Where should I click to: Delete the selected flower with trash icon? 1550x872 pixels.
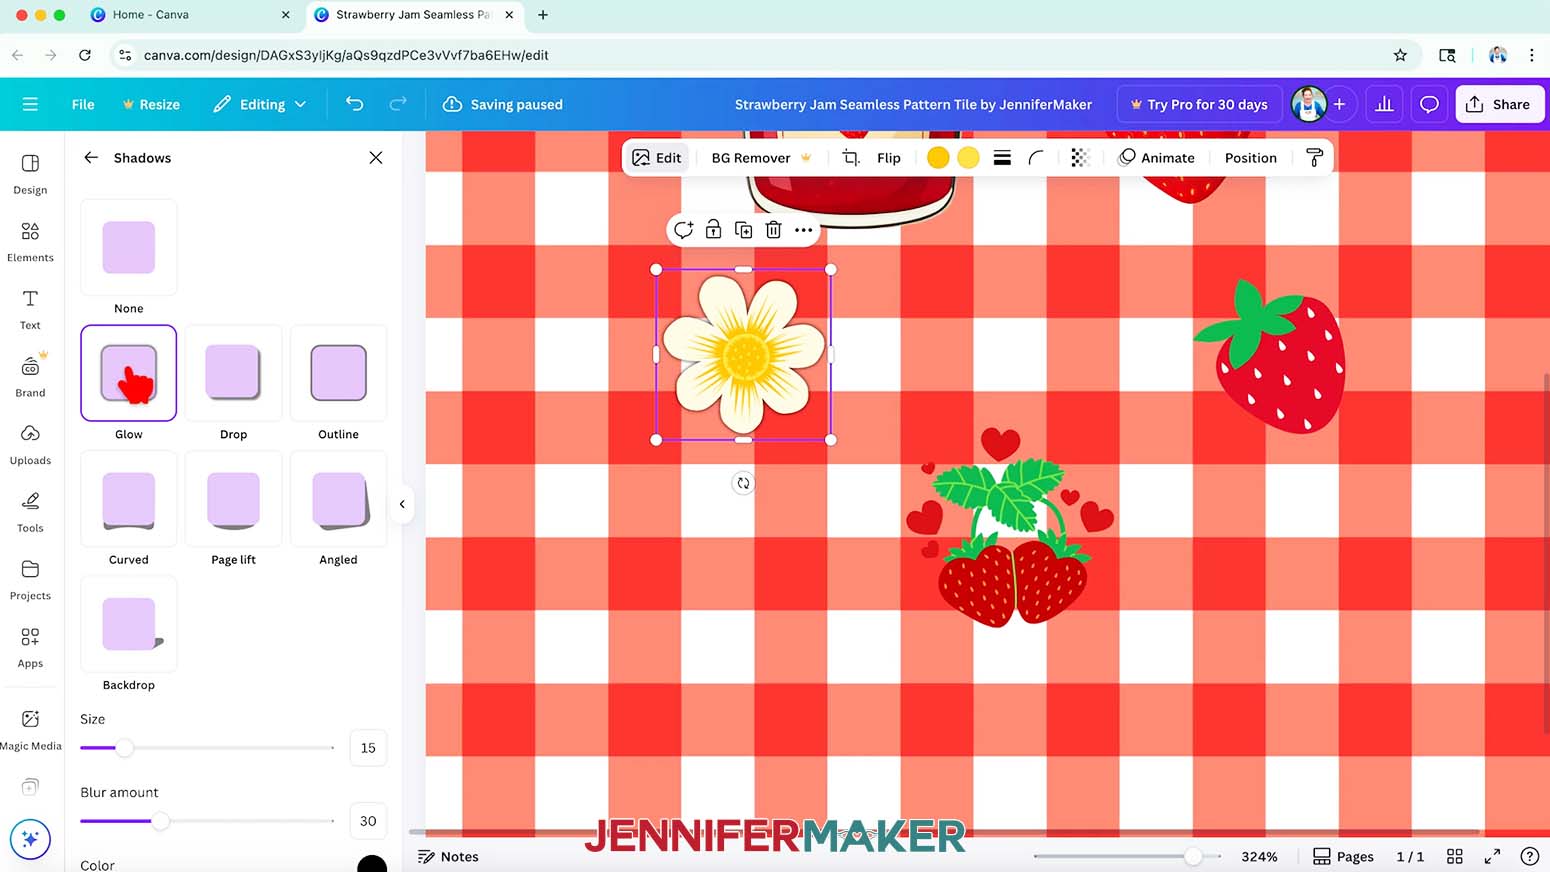(773, 230)
